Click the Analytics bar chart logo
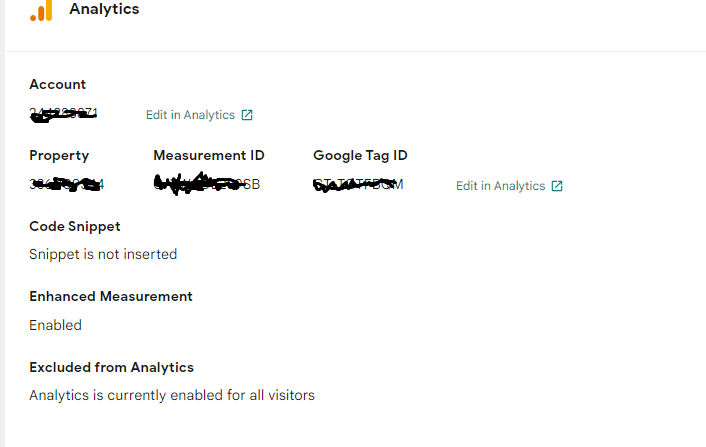Screen dimensions: 706x447 [41, 10]
